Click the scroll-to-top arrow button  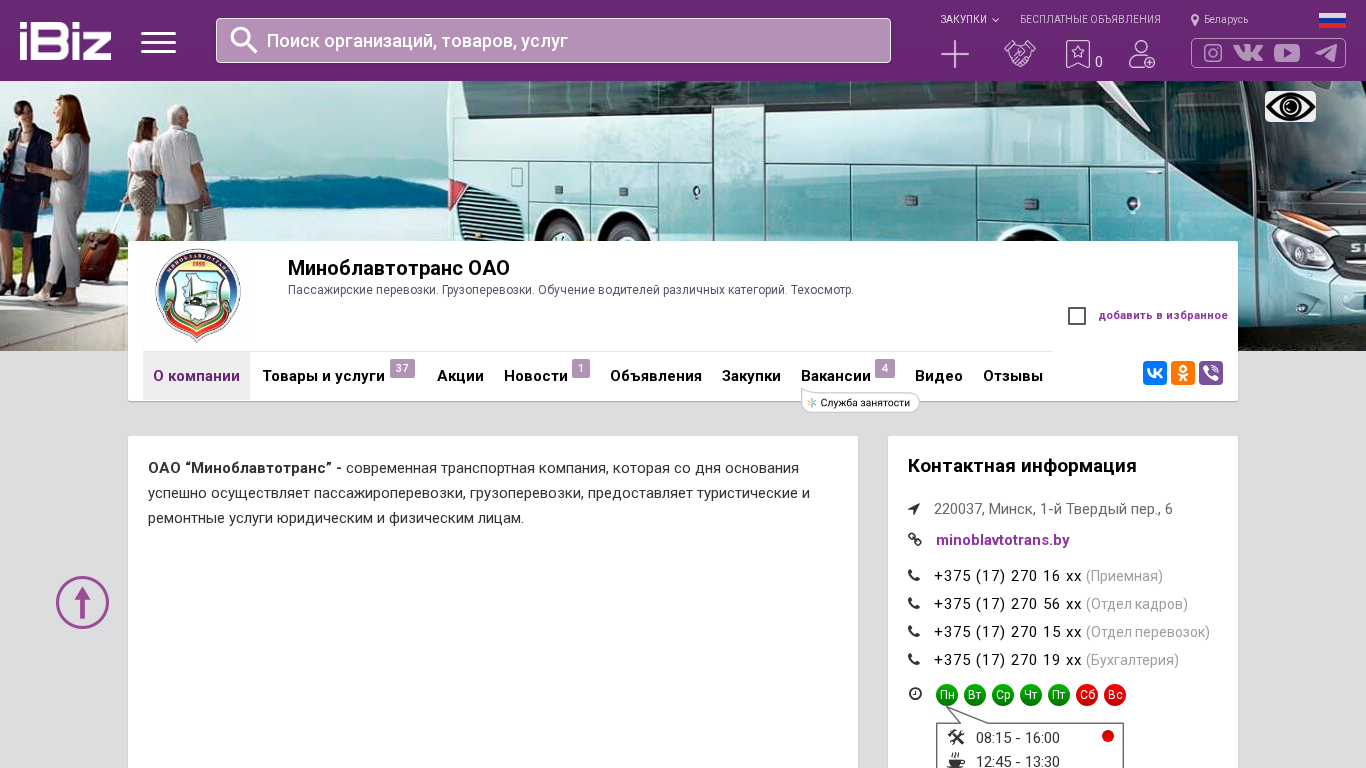82,602
